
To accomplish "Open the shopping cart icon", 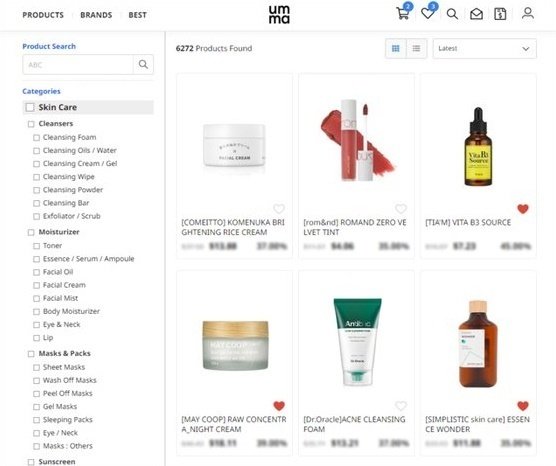I will [x=403, y=13].
